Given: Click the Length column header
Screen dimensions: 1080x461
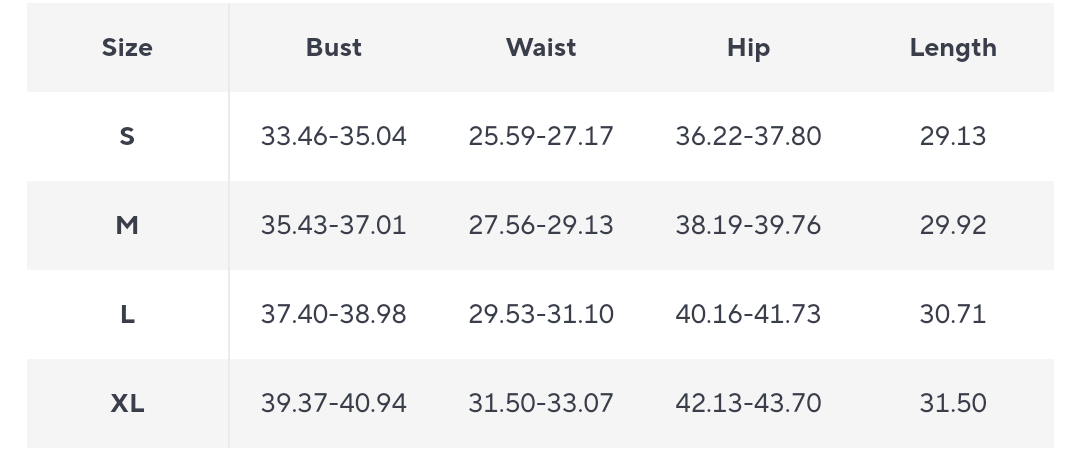Looking at the screenshot, I should [953, 48].
